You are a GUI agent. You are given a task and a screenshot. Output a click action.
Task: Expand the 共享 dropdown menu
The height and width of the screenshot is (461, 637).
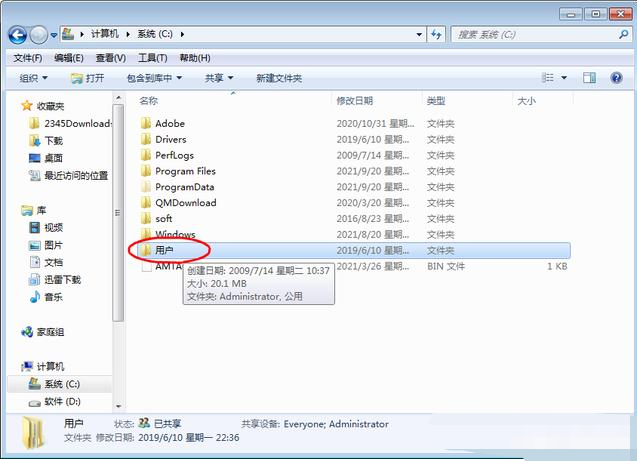click(219, 78)
